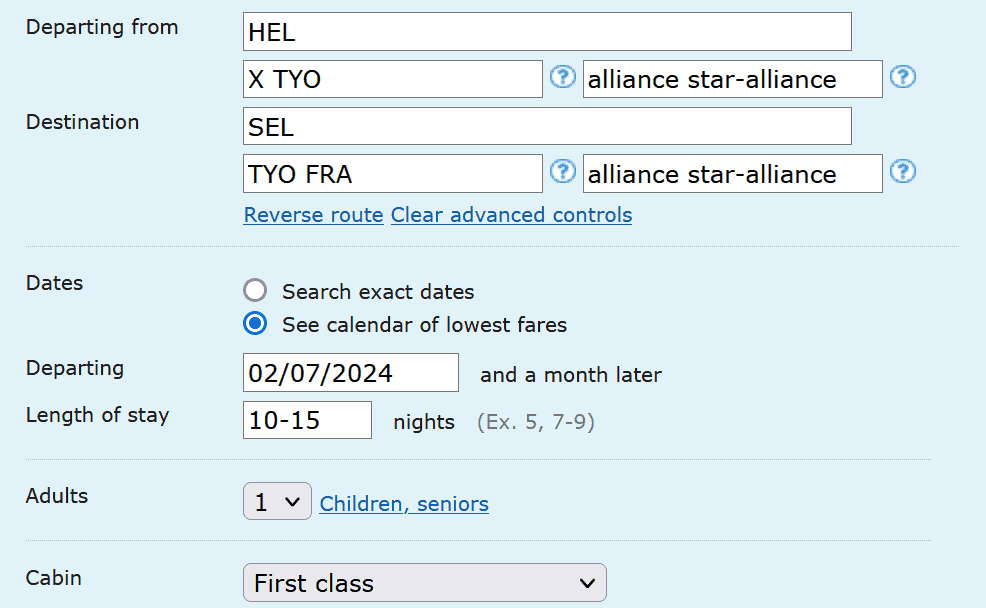Click the X TYO routing codes field
Screen dimensions: 986x608
[x=392, y=79]
